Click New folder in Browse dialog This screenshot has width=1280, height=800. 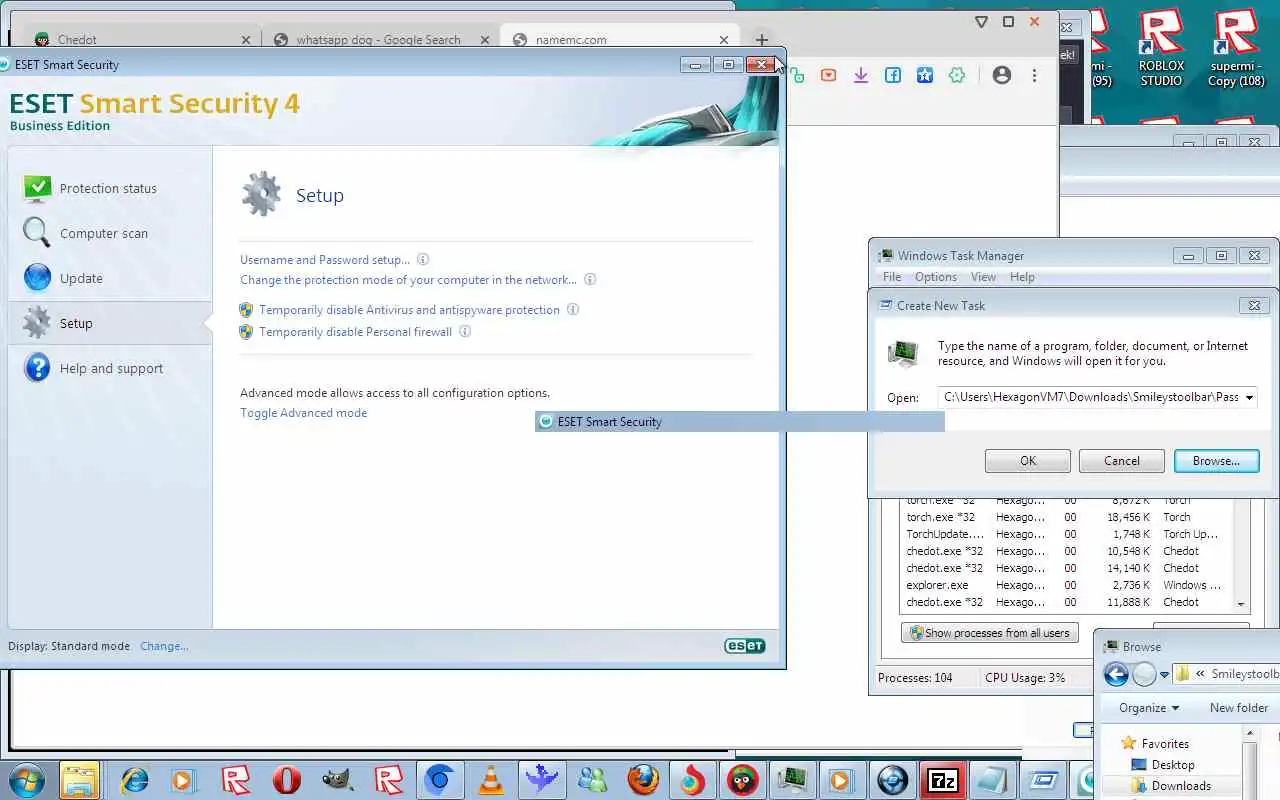click(1238, 707)
